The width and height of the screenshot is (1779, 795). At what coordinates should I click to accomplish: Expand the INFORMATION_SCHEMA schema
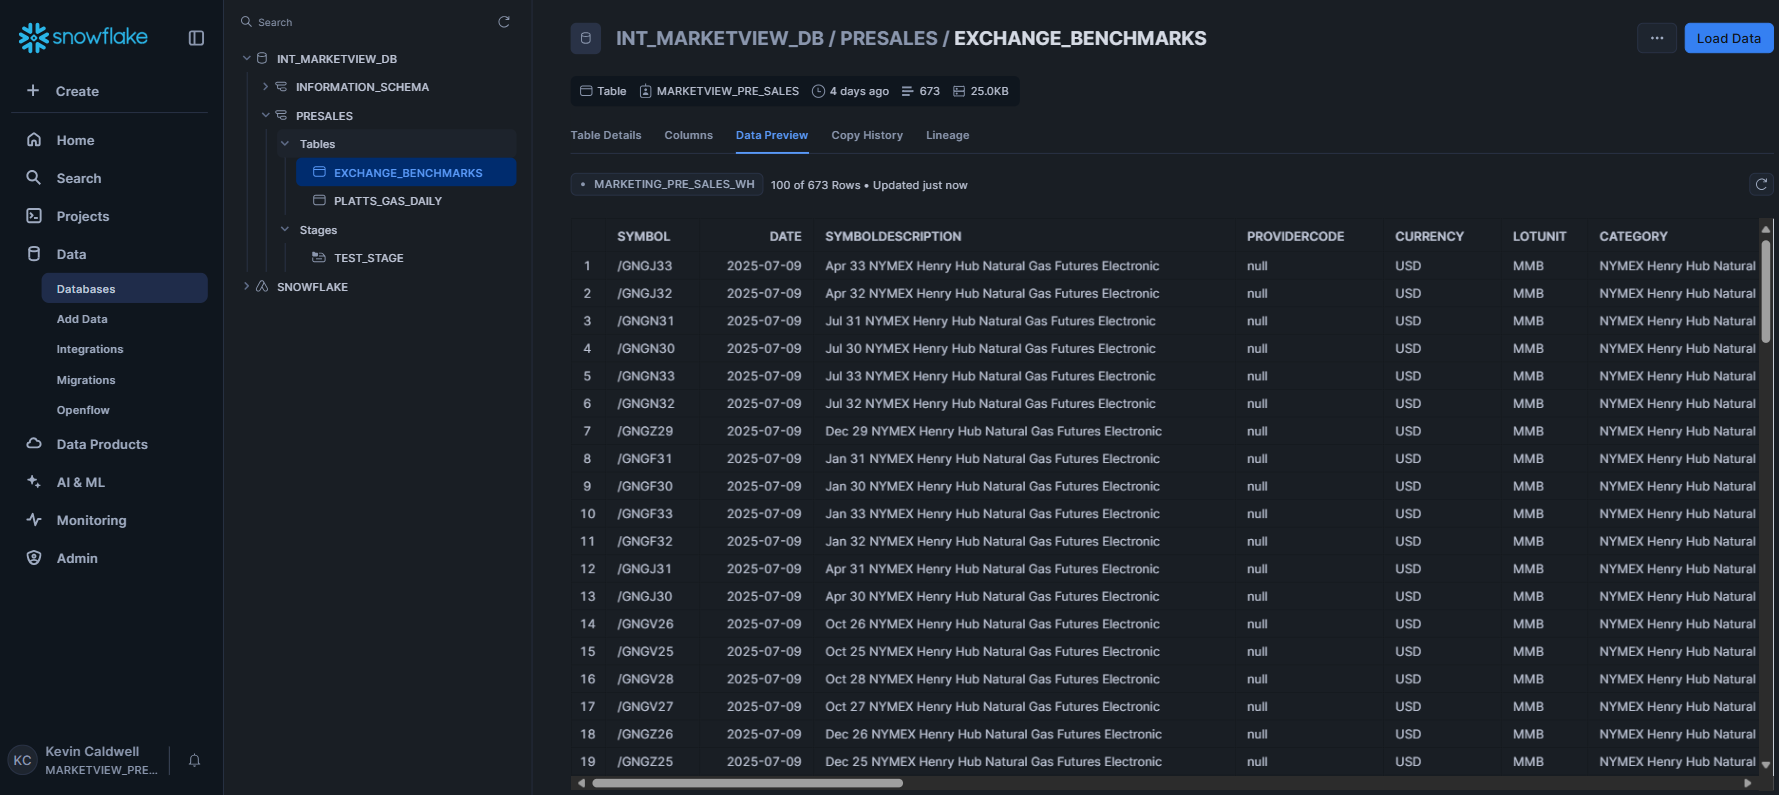pos(265,87)
